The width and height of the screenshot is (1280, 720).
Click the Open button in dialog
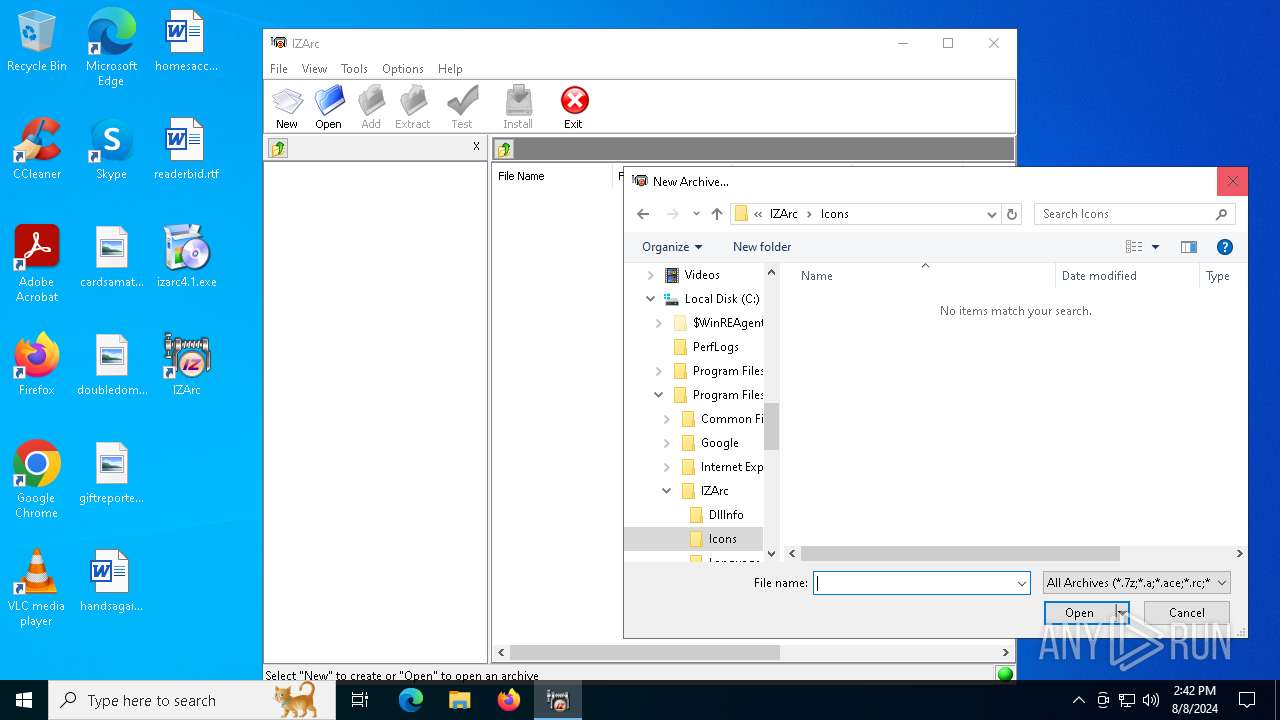(1079, 613)
